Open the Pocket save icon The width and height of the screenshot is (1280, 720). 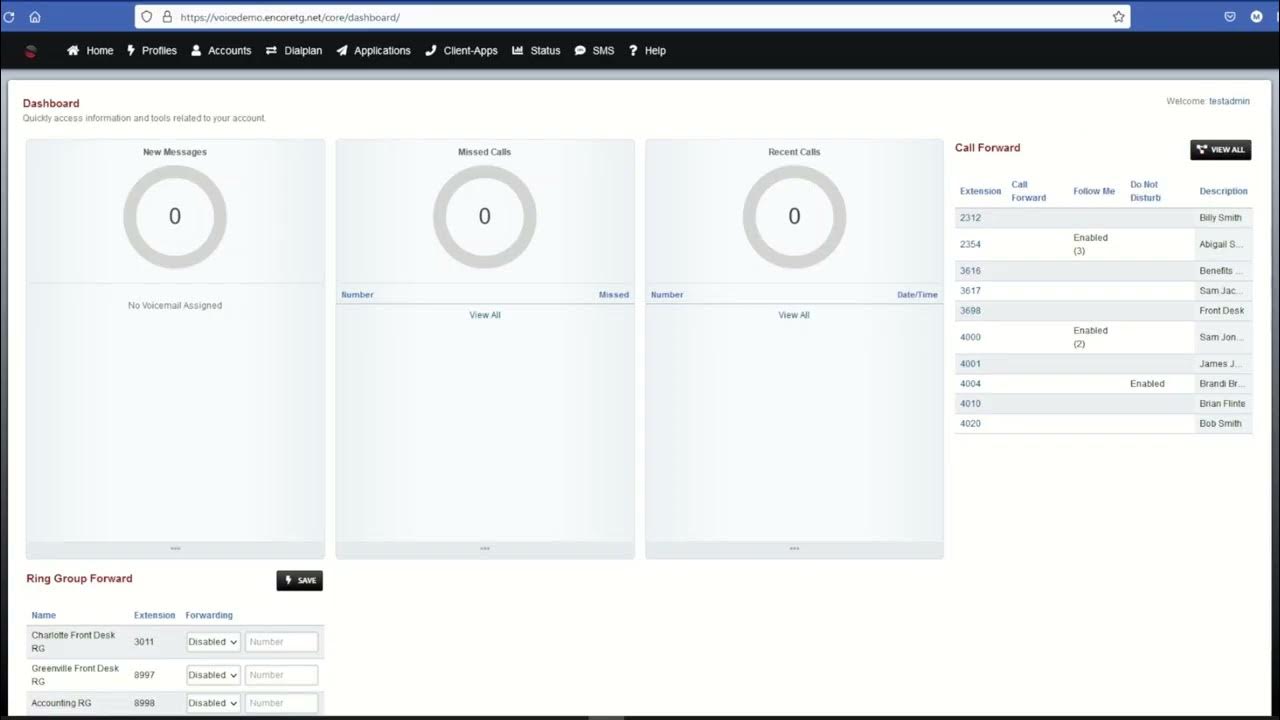click(1230, 17)
